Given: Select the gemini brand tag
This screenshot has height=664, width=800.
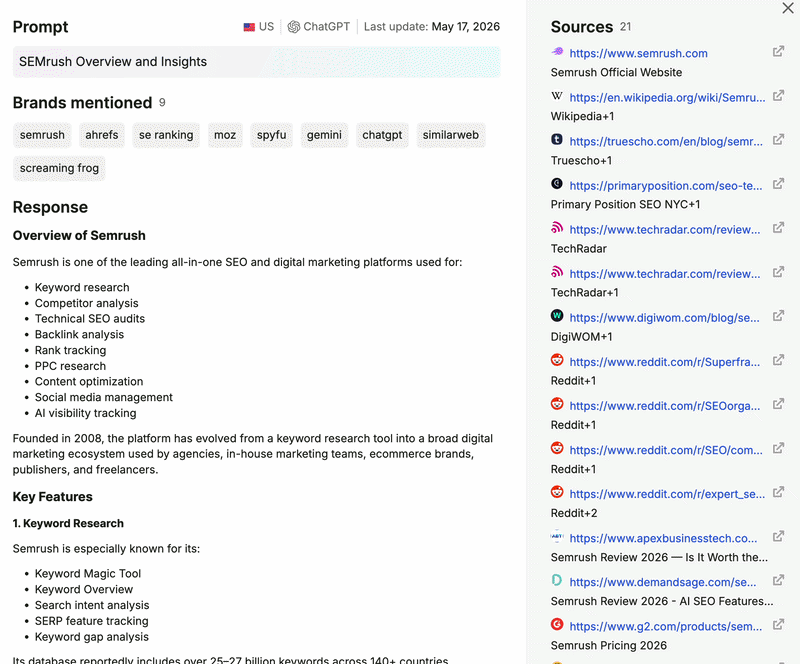Looking at the screenshot, I should (324, 135).
